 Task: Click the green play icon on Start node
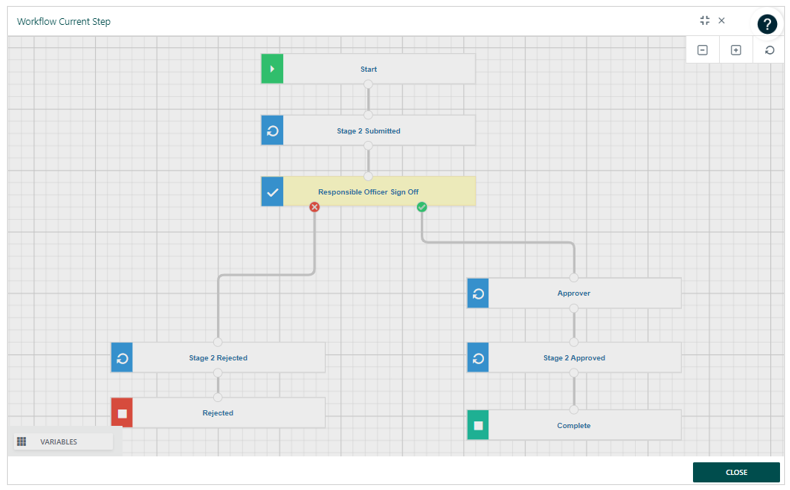[272, 68]
